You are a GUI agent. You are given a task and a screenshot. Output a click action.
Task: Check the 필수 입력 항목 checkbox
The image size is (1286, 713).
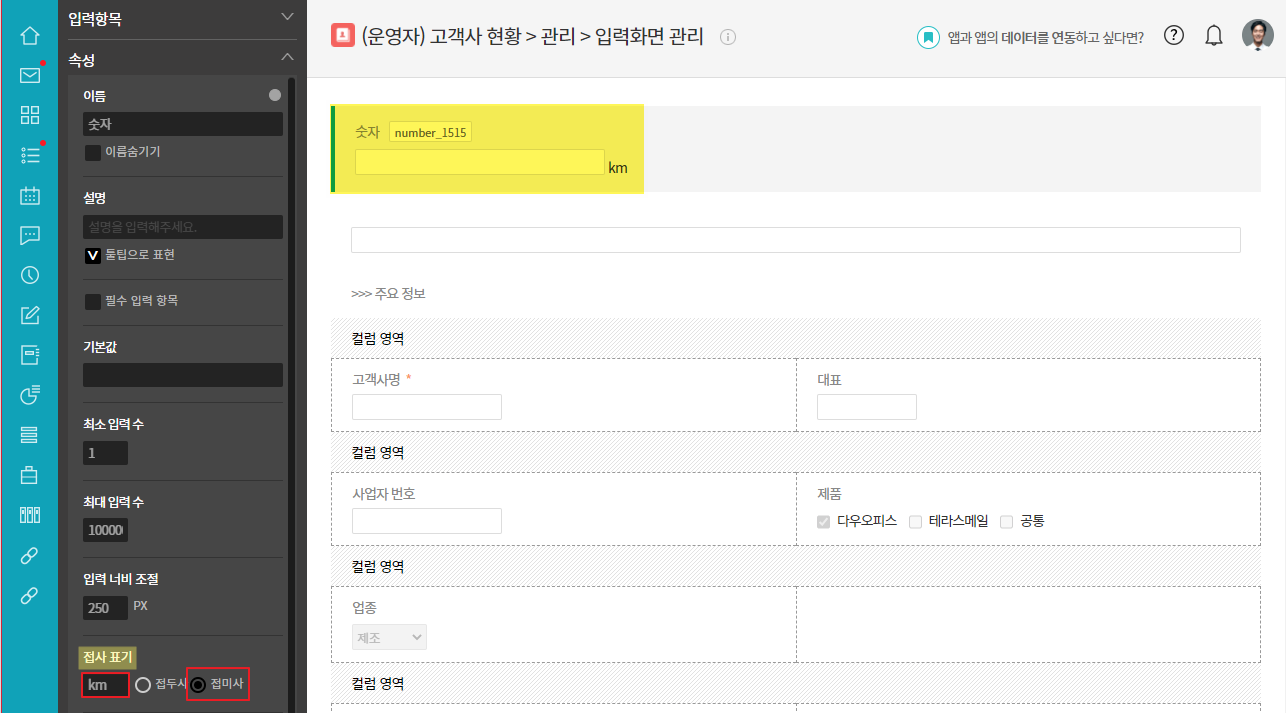click(93, 301)
